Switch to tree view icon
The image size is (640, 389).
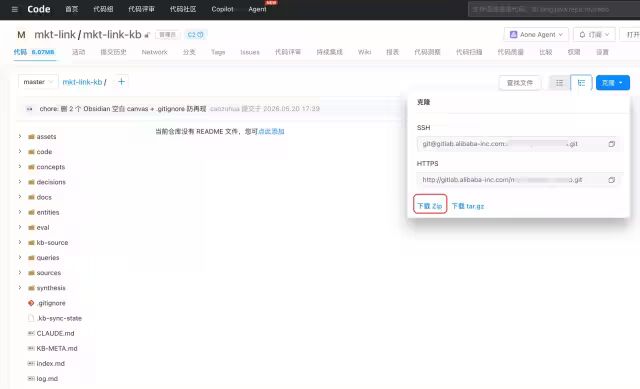(x=581, y=83)
